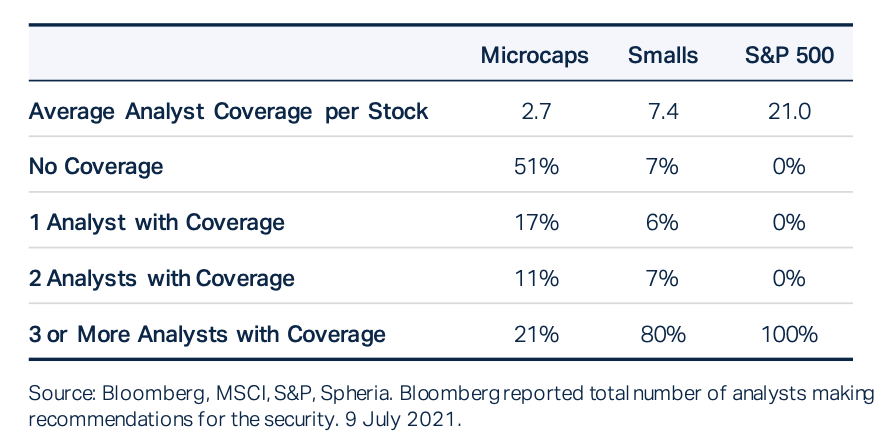Click the S&P 500 column header
Screen dimensions: 888x442
789,55
